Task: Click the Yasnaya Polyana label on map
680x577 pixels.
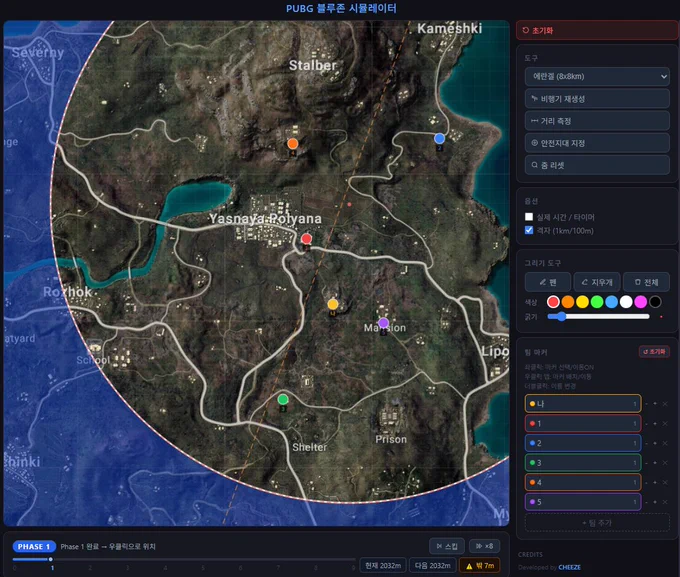Action: click(265, 219)
